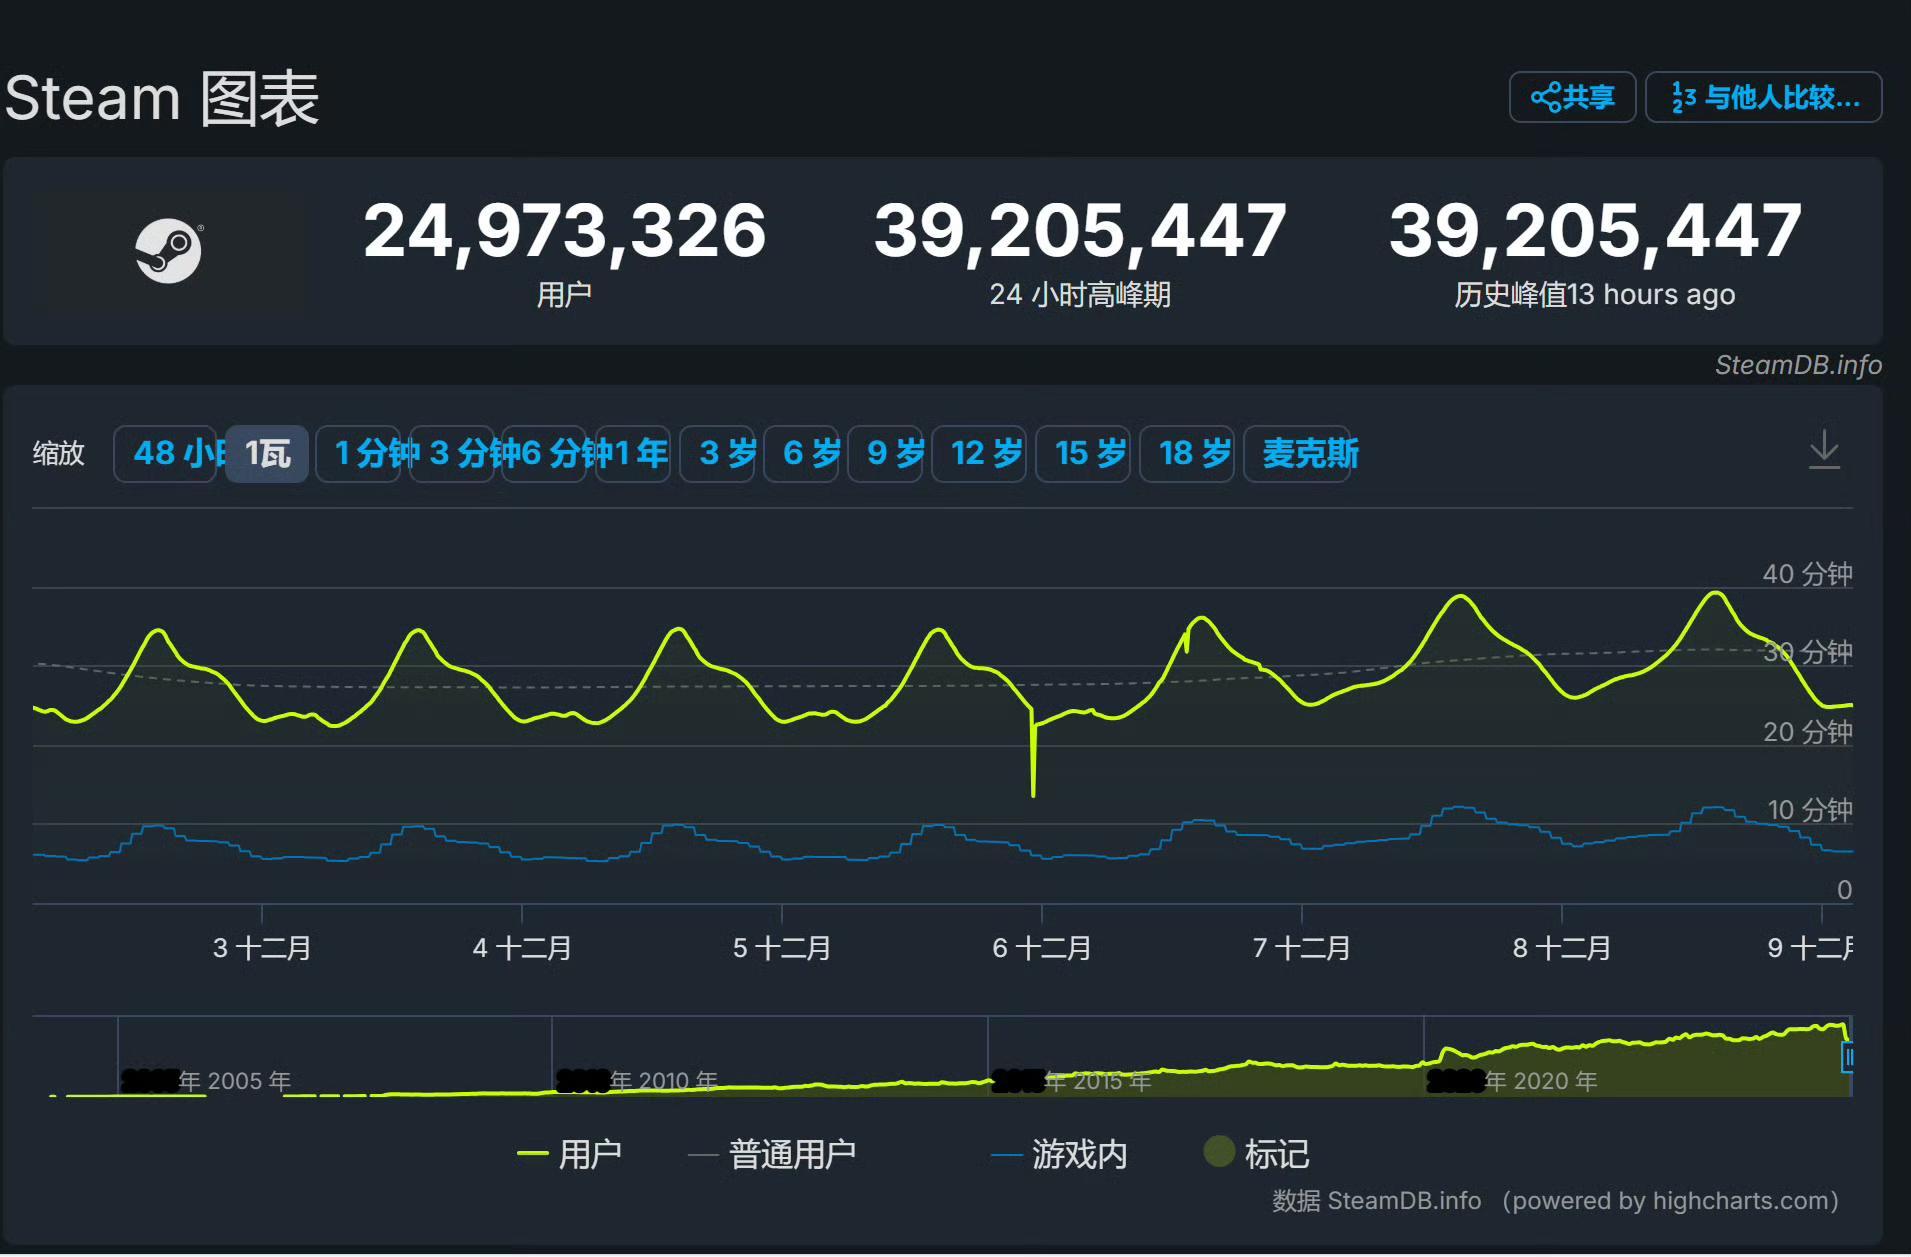1911x1257 pixels.
Task: Choose the 15 岁 zoom option
Action: tap(1084, 454)
